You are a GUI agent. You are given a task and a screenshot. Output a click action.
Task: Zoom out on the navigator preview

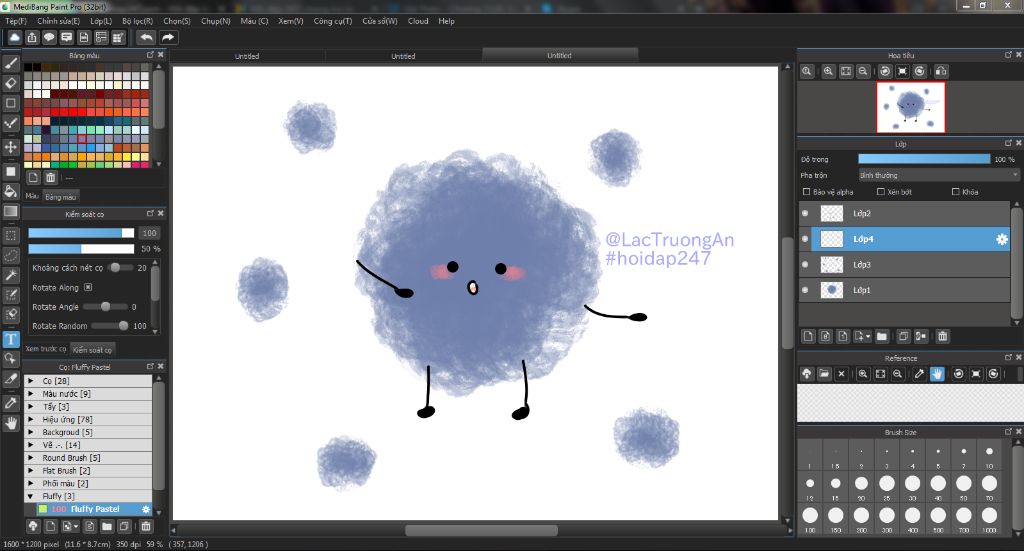[863, 71]
